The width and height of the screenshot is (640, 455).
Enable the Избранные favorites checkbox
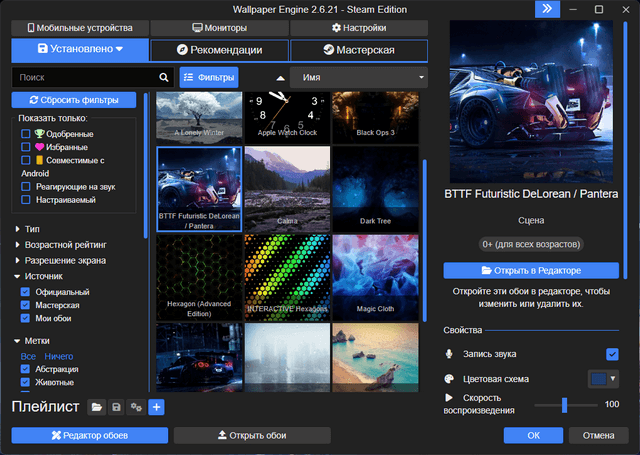coord(26,147)
